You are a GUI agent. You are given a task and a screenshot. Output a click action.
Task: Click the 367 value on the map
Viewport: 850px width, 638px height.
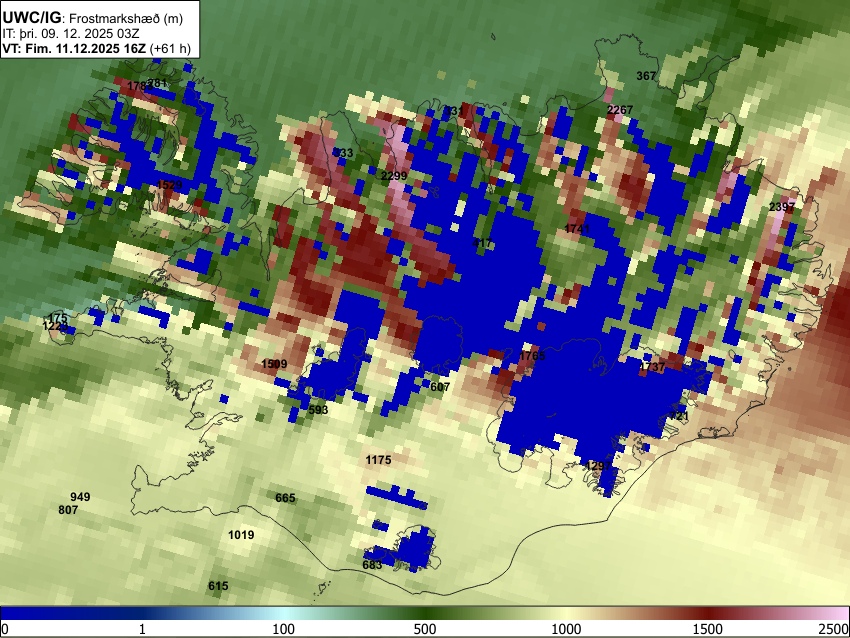pyautogui.click(x=646, y=76)
